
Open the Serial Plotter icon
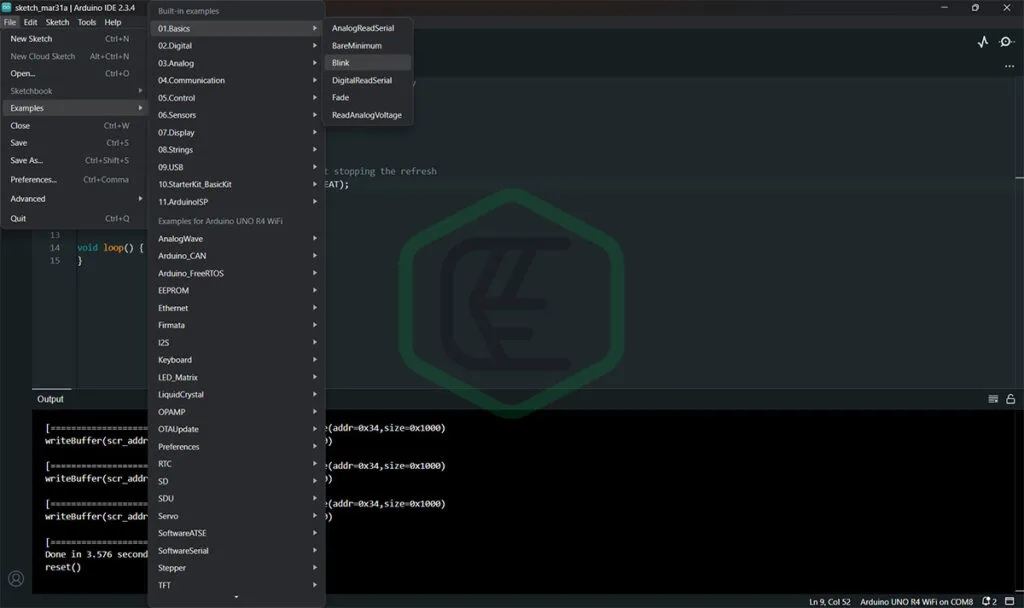click(x=983, y=42)
